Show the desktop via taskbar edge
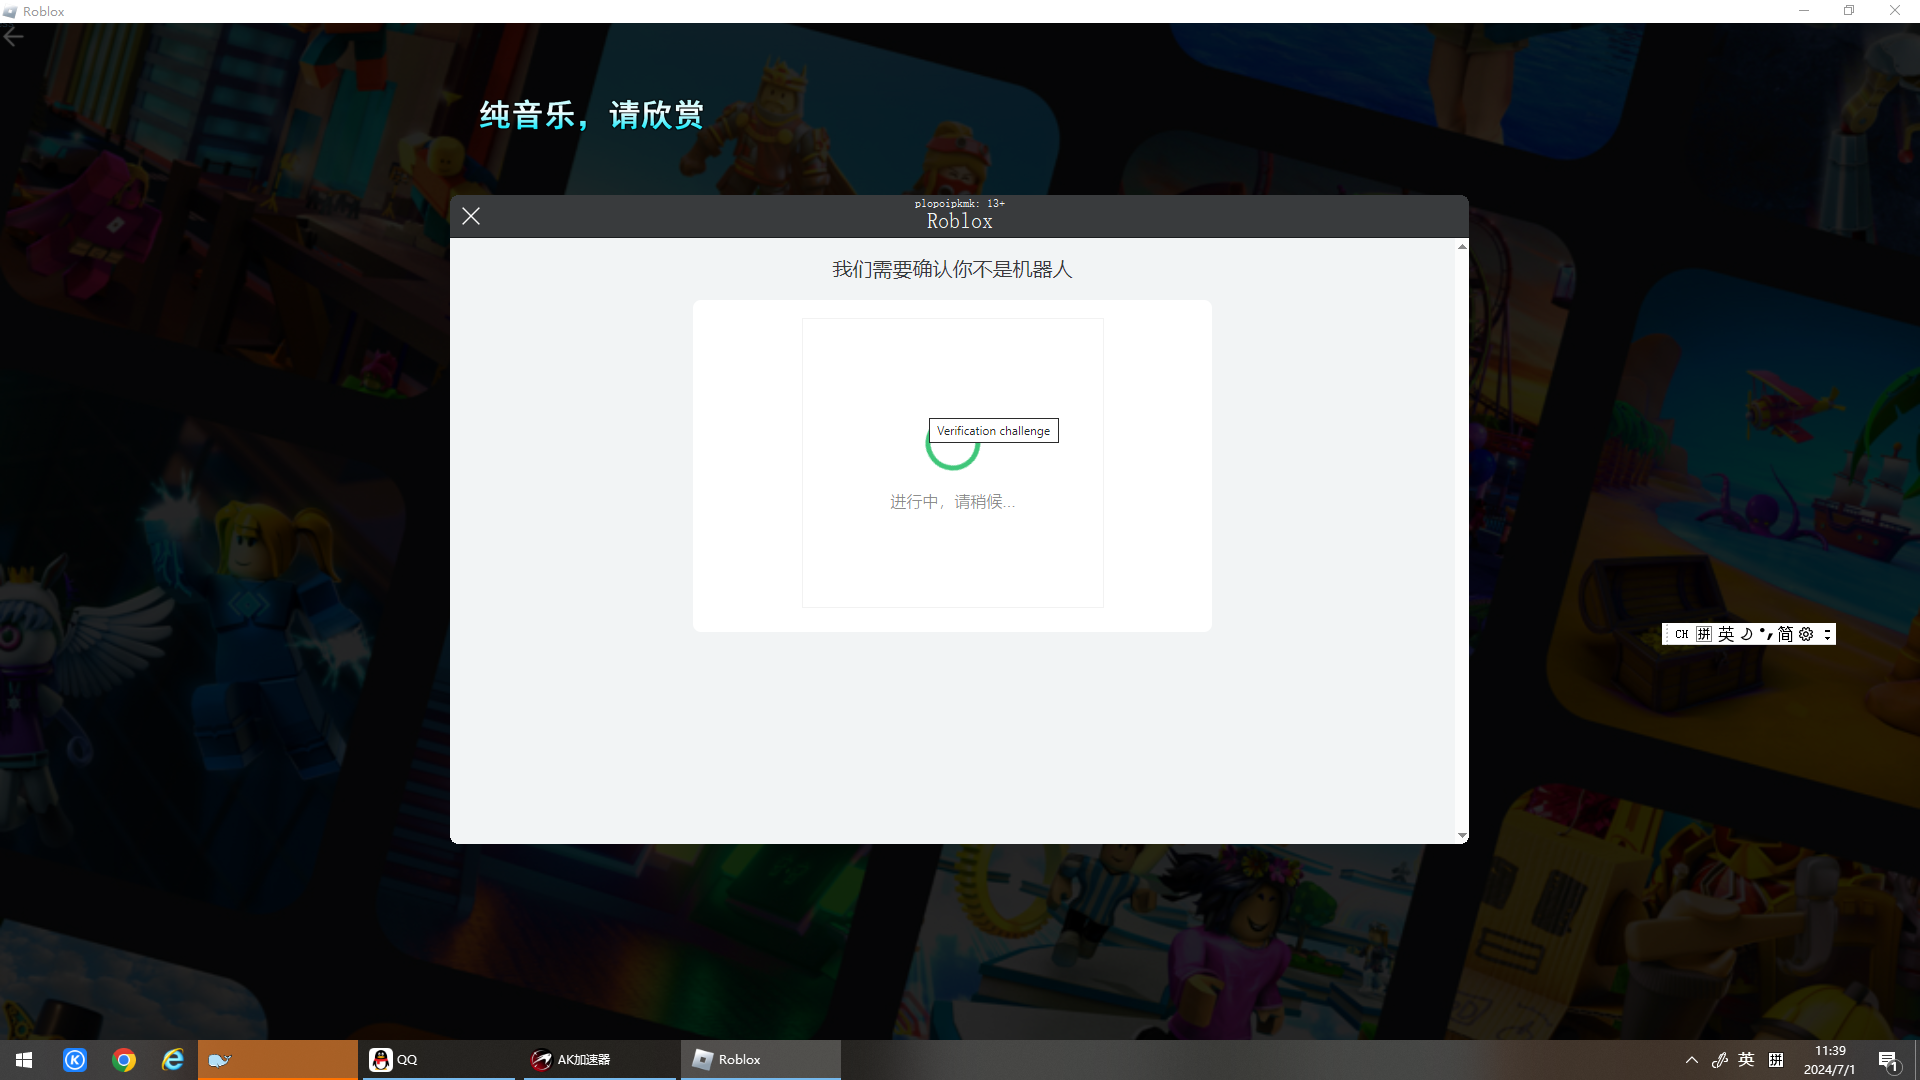Viewport: 1920px width, 1080px height. (x=1916, y=1060)
